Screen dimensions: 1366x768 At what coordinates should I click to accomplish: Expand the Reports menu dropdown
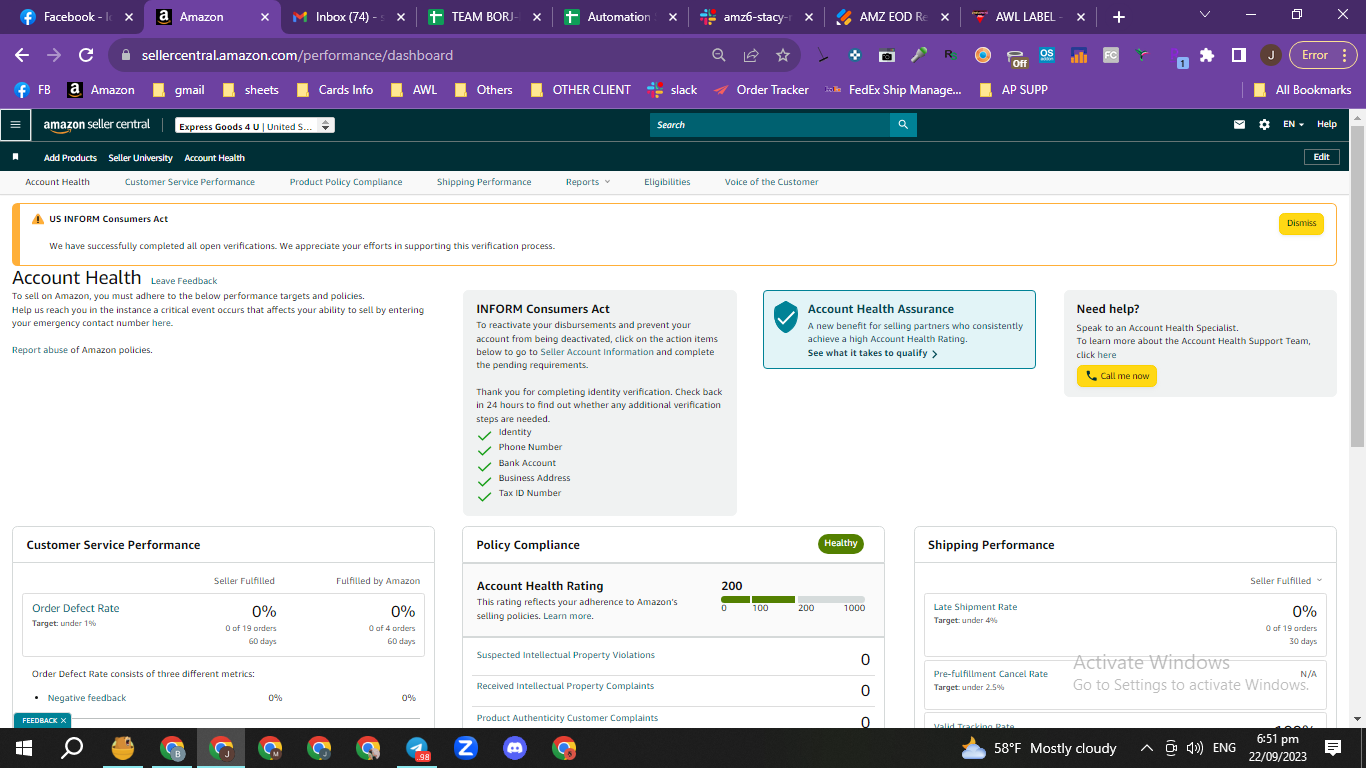coord(588,182)
